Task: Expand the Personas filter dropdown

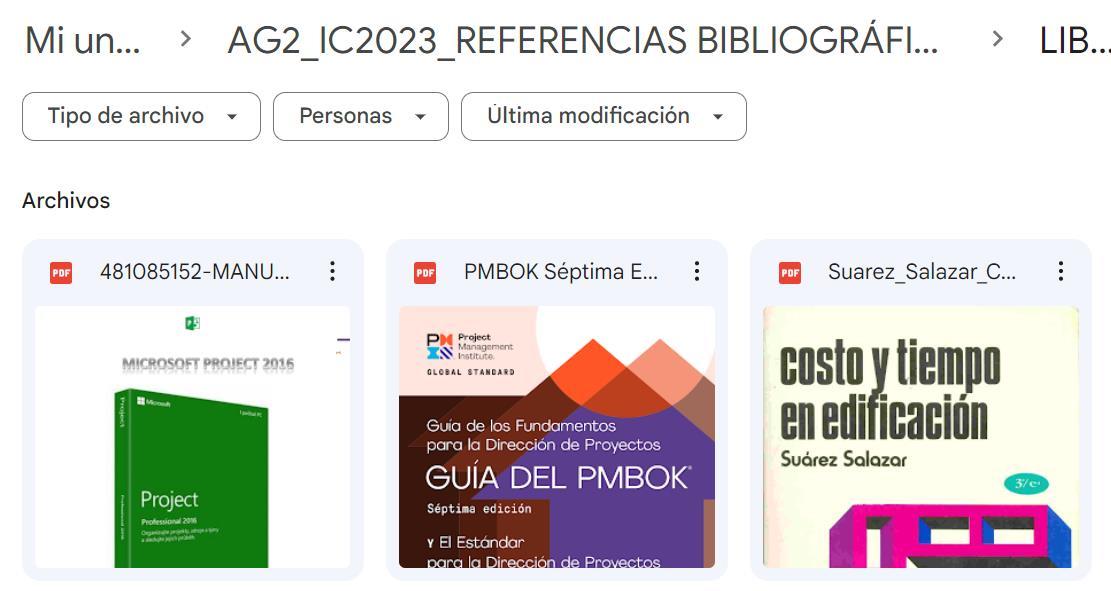Action: tap(361, 116)
